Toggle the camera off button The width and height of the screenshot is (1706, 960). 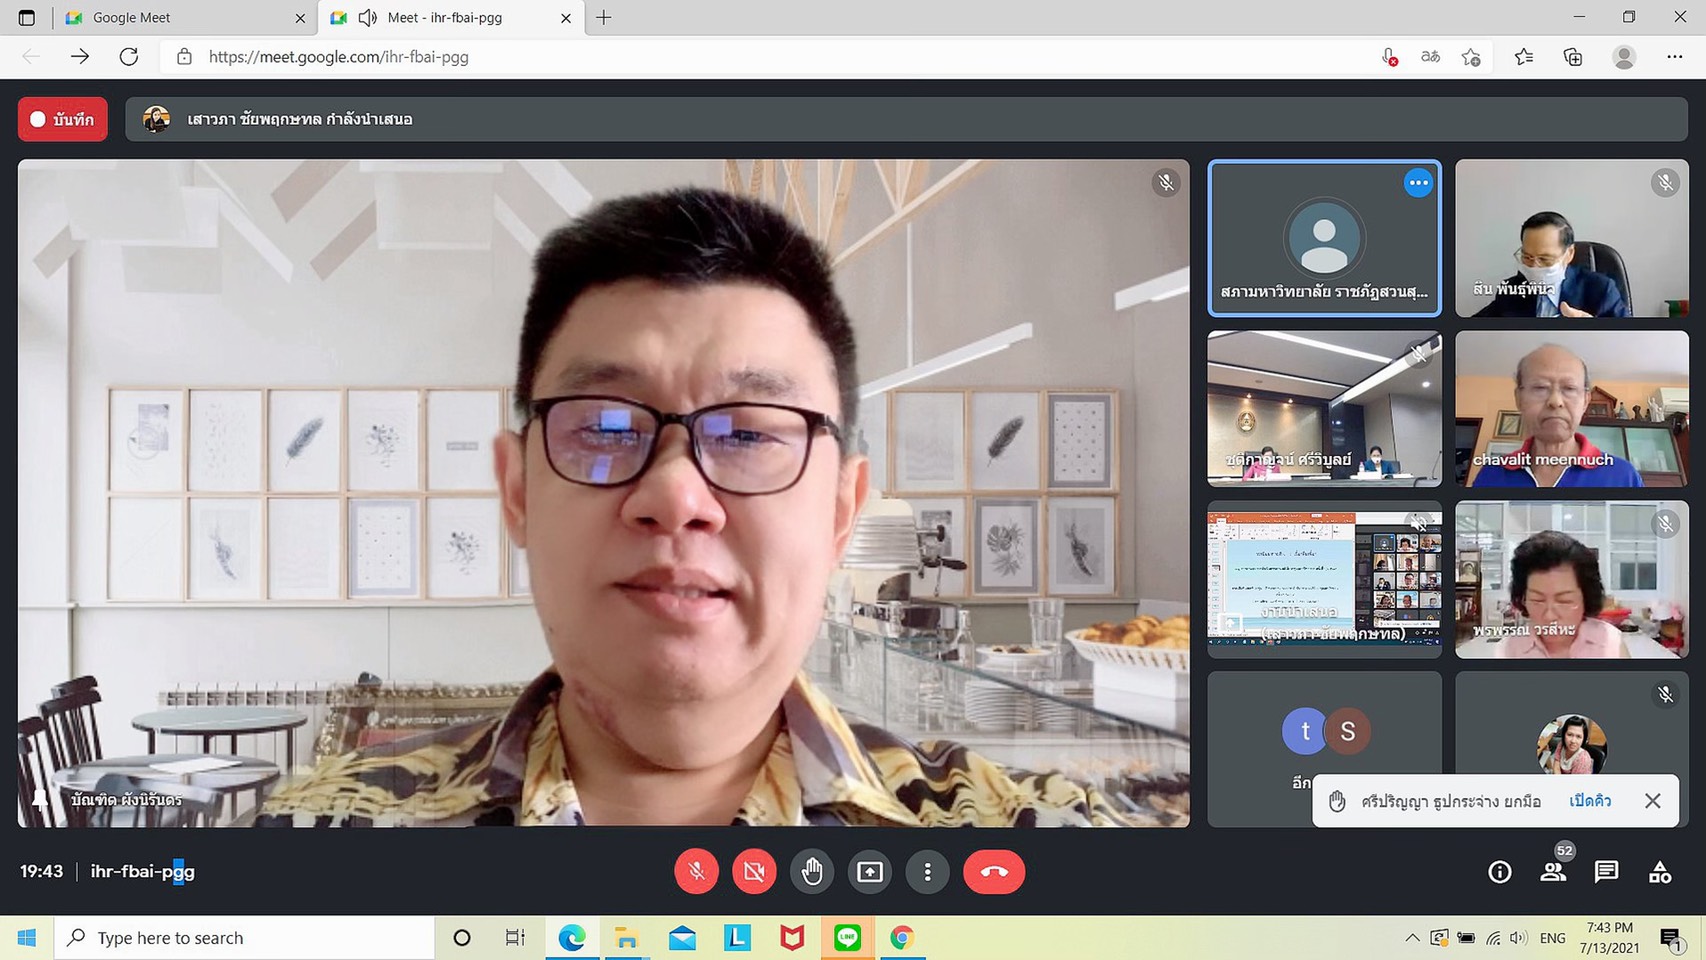coord(754,872)
